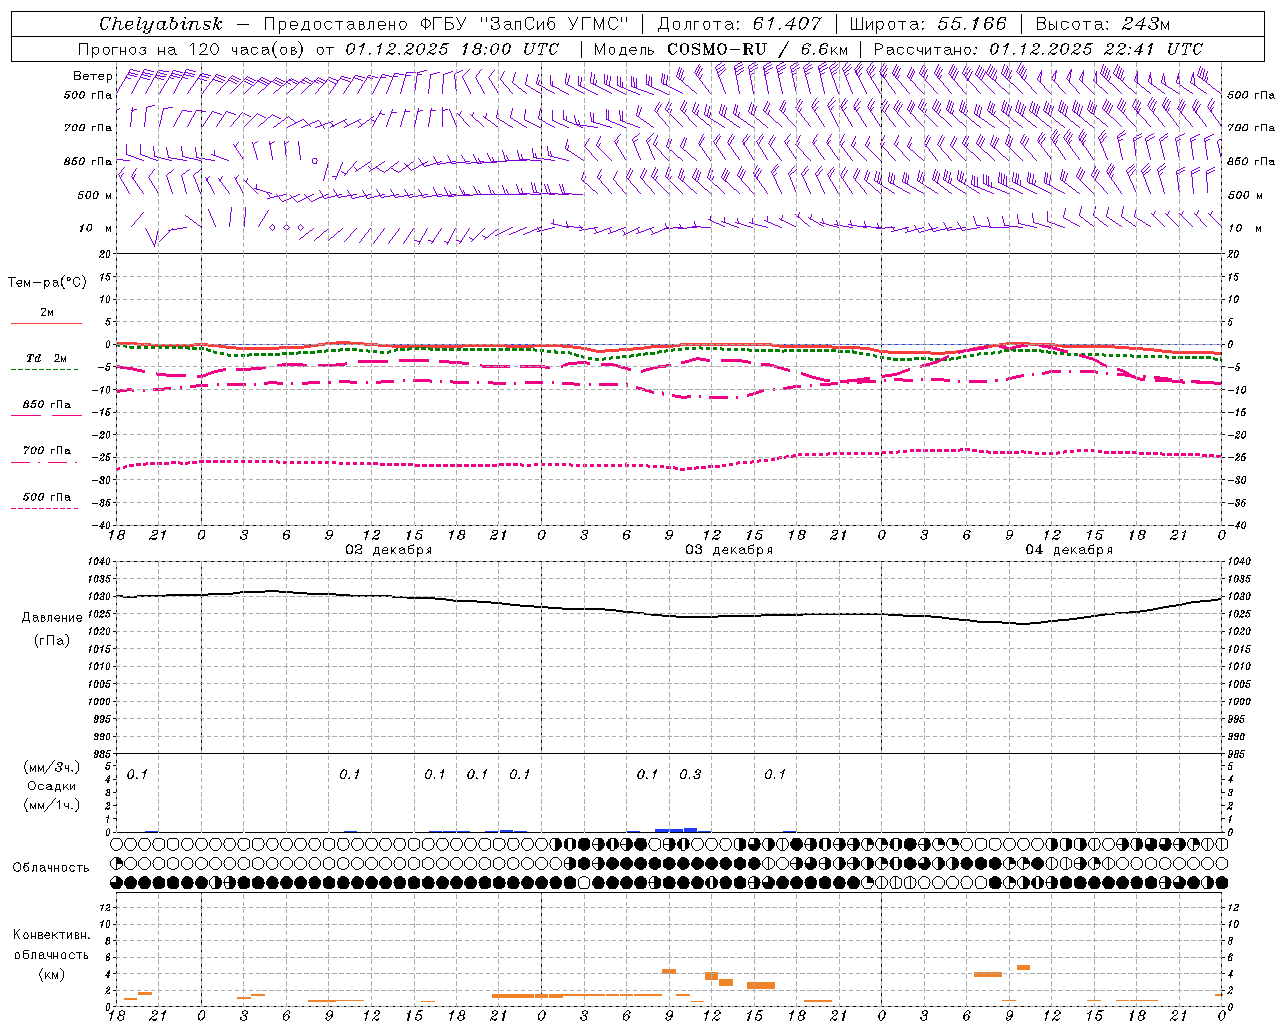This screenshot has width=1280, height=1024.
Task: Click the 'Конвективн.' convective cloud label
Action: (52, 935)
